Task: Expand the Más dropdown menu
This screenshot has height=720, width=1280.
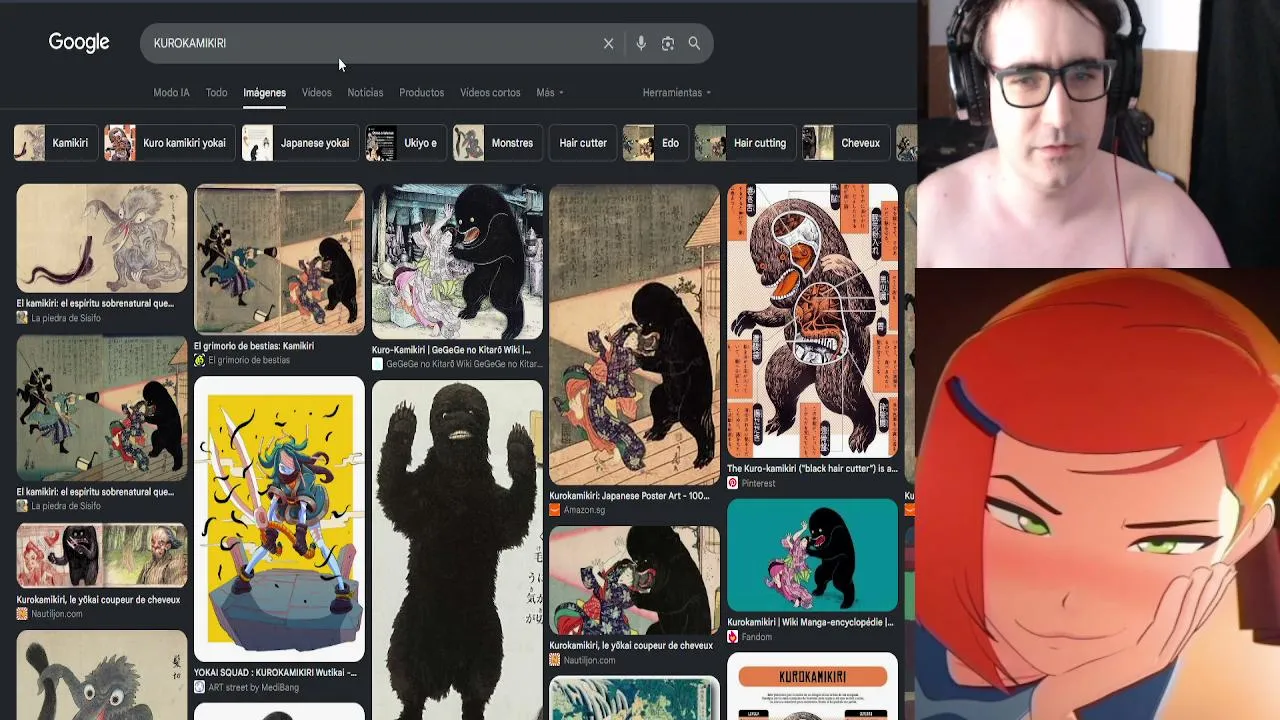Action: [550, 92]
